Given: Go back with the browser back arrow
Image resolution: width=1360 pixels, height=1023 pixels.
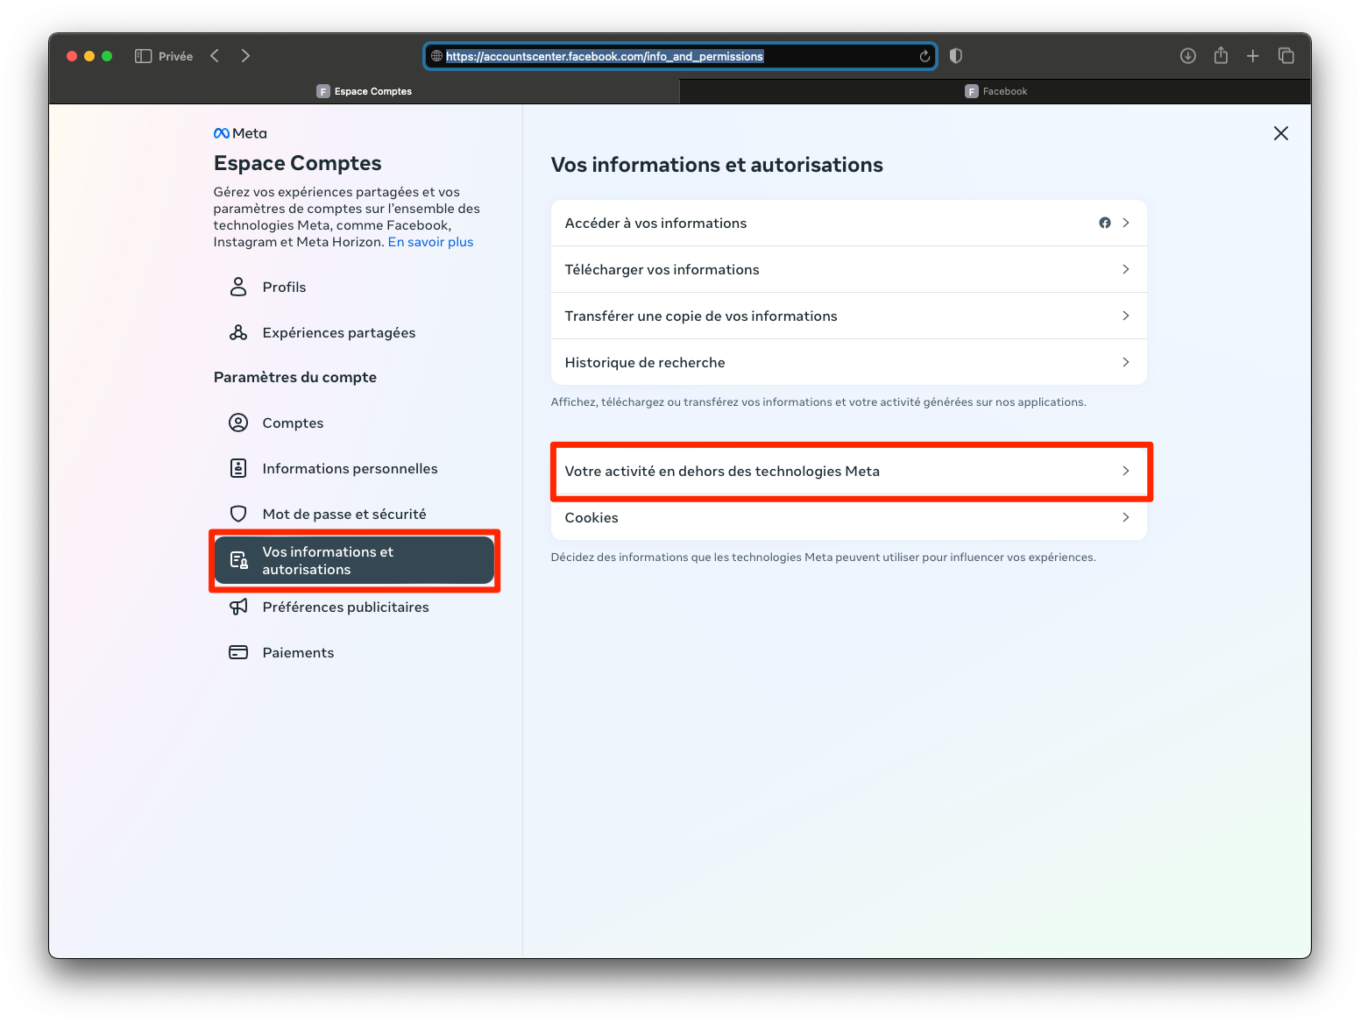Looking at the screenshot, I should point(214,56).
